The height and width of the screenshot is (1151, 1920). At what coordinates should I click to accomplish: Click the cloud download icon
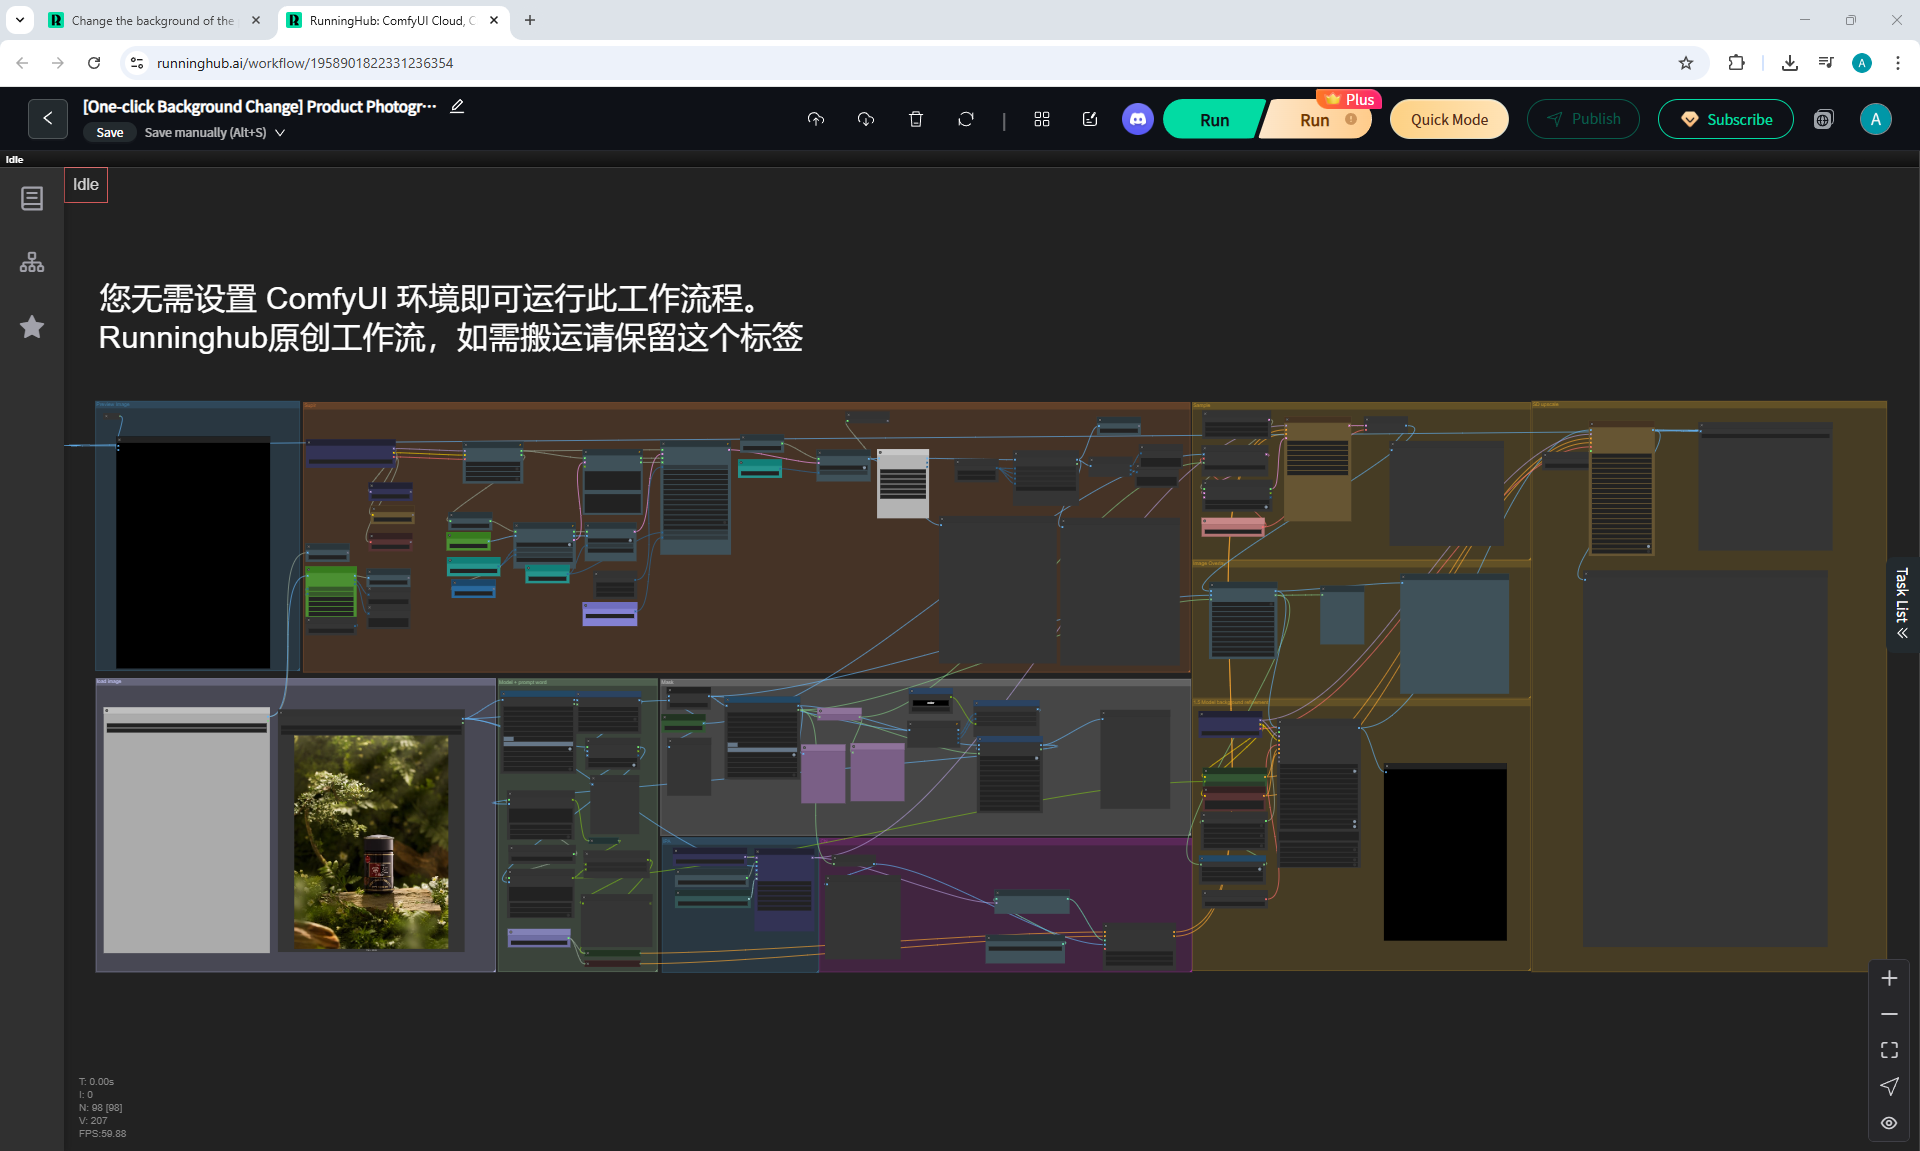[x=866, y=119]
